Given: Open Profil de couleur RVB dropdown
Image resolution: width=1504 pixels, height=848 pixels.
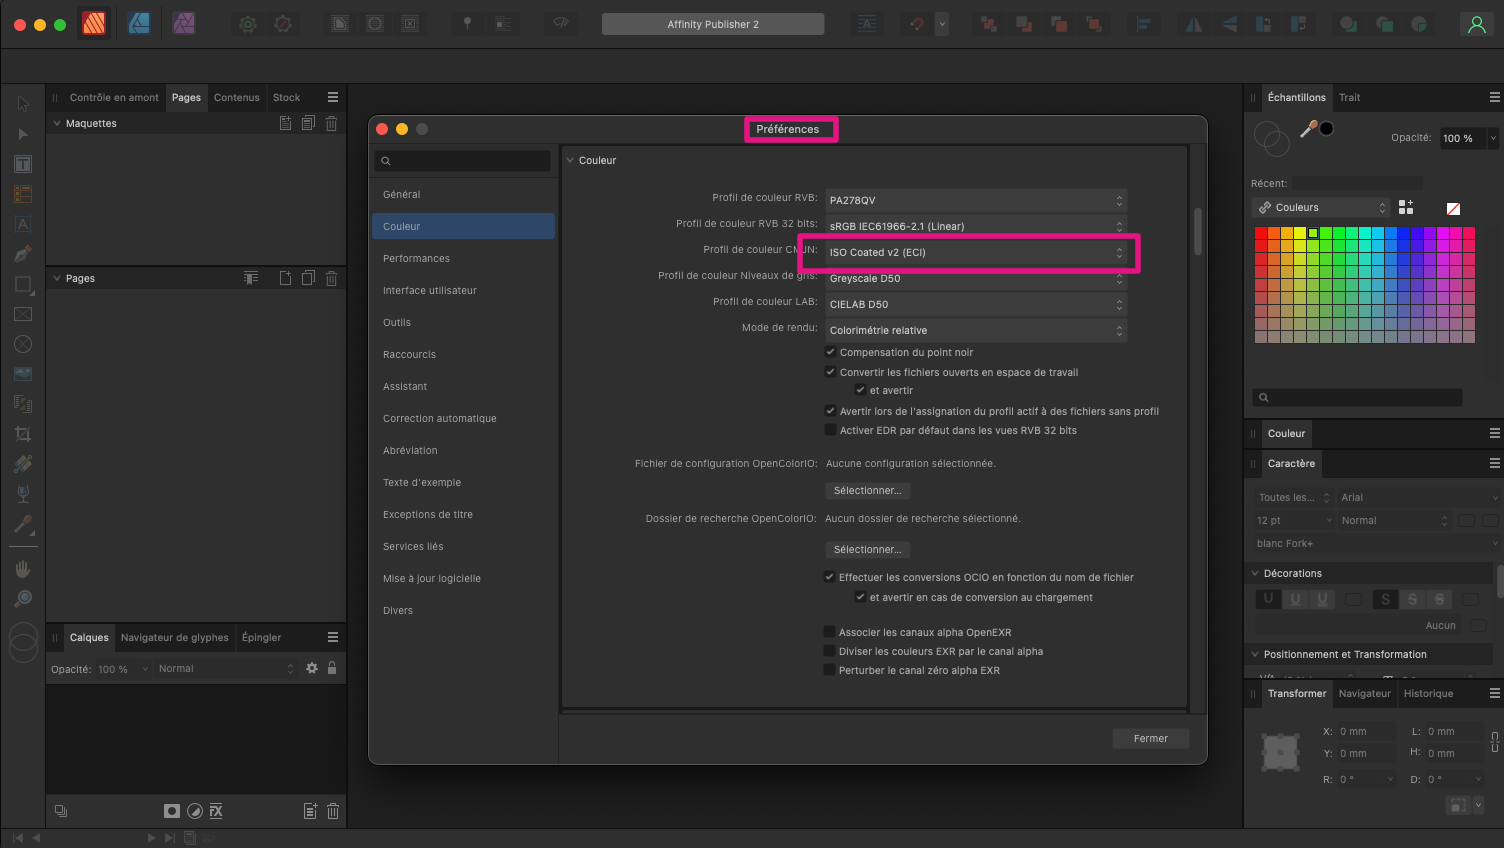Looking at the screenshot, I should [x=975, y=200].
